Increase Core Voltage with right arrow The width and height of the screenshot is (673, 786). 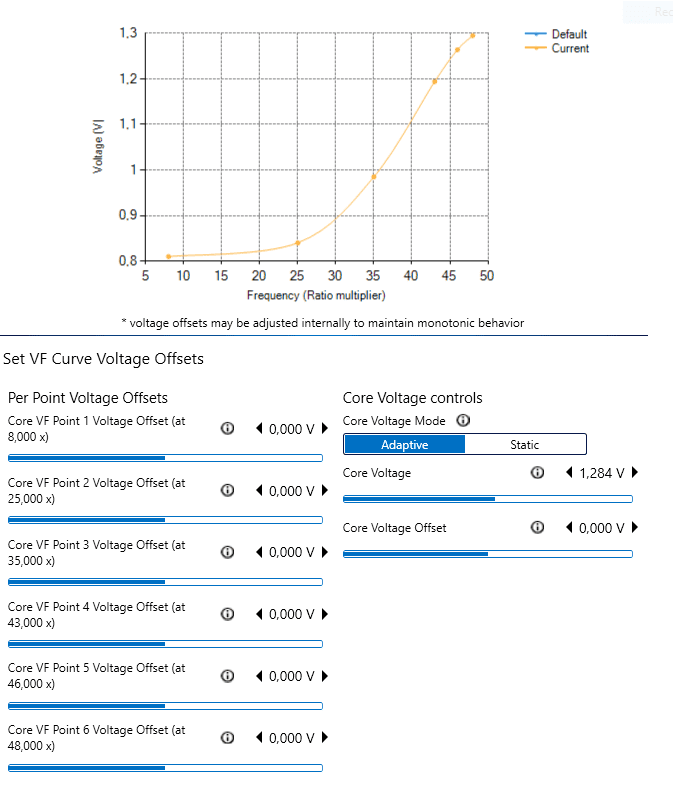(635, 472)
